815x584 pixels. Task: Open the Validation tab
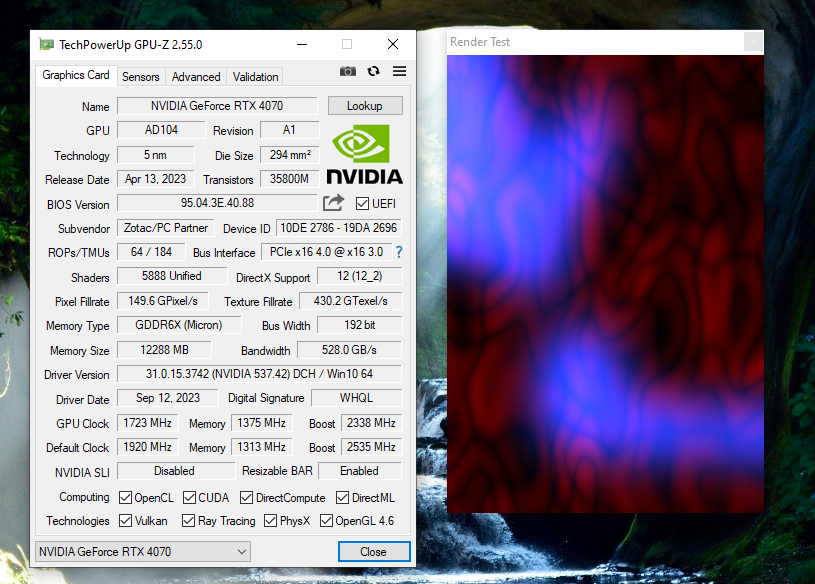[x=255, y=76]
